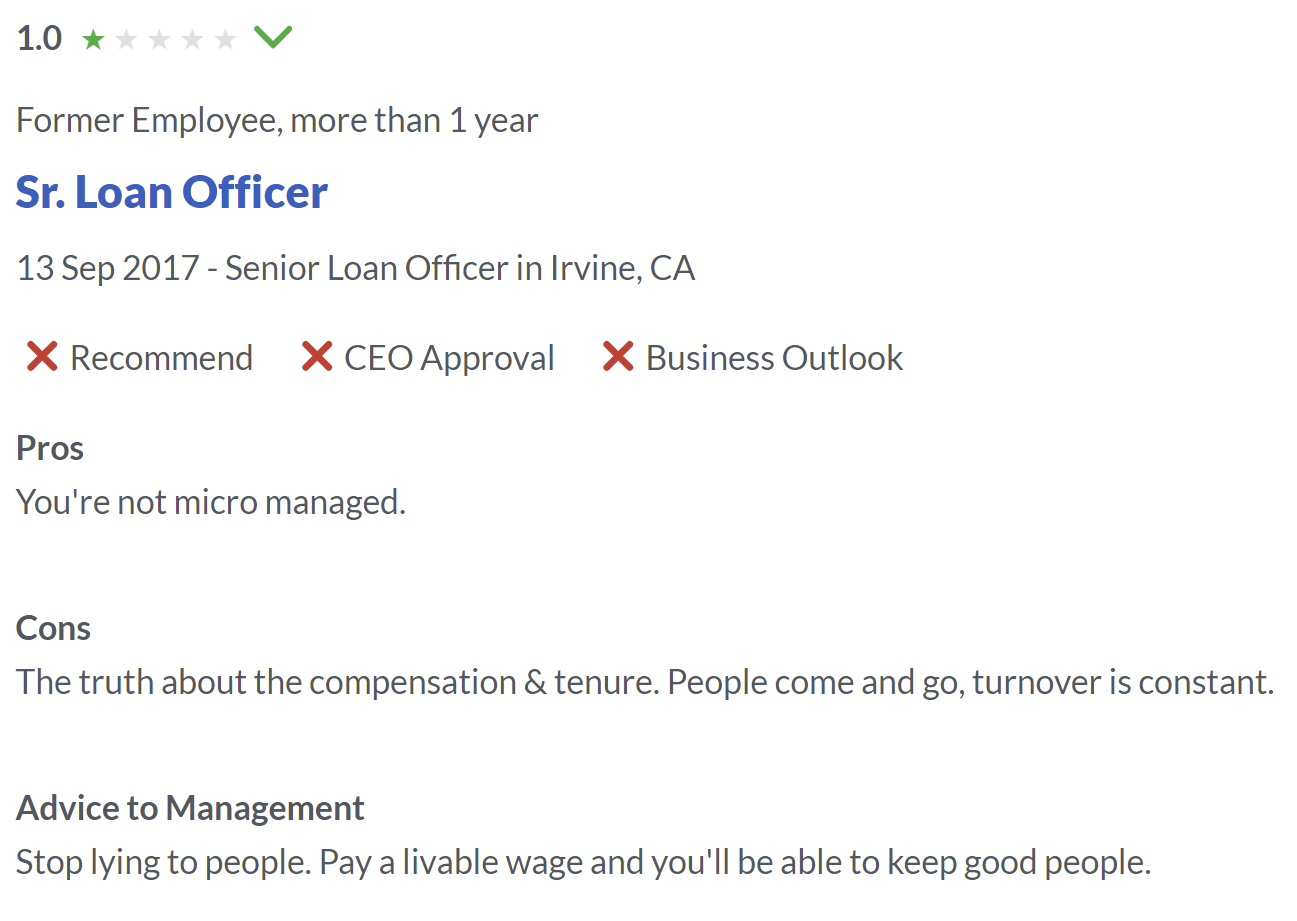1297x921 pixels.
Task: Click the fourth gray rating star
Action: (x=192, y=39)
